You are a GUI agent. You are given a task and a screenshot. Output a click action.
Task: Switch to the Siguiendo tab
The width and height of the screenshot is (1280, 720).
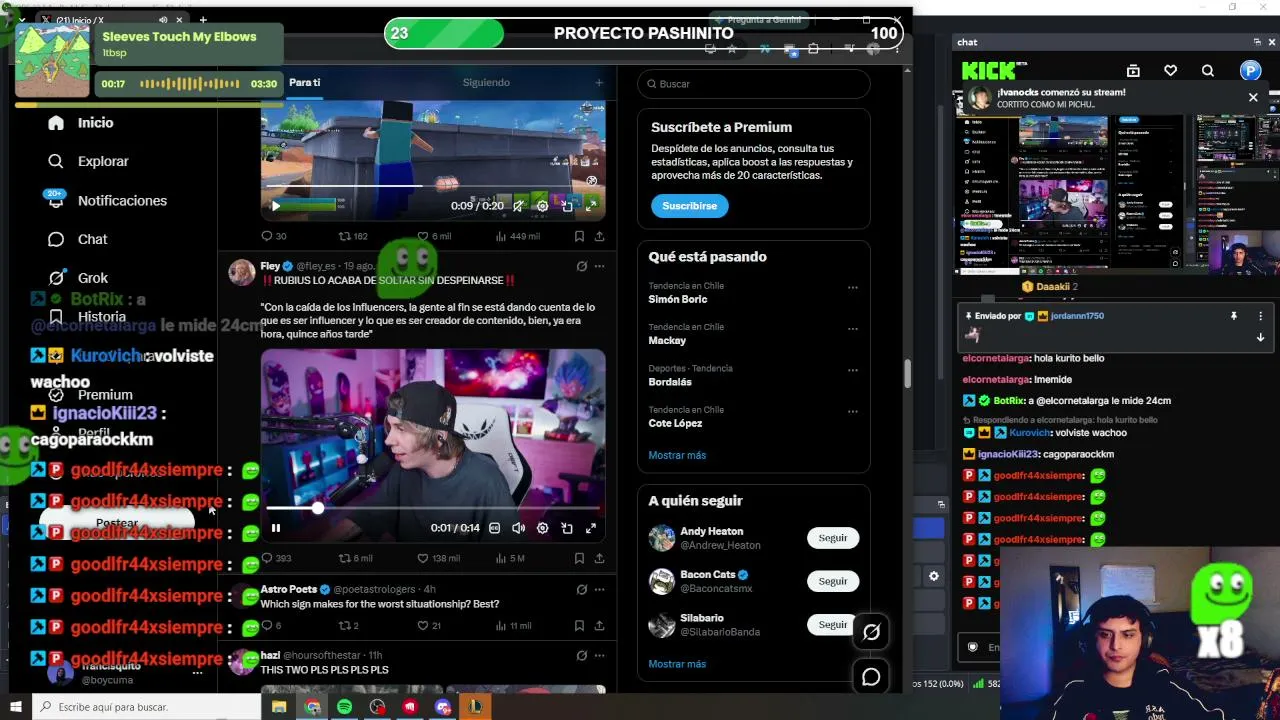(486, 82)
